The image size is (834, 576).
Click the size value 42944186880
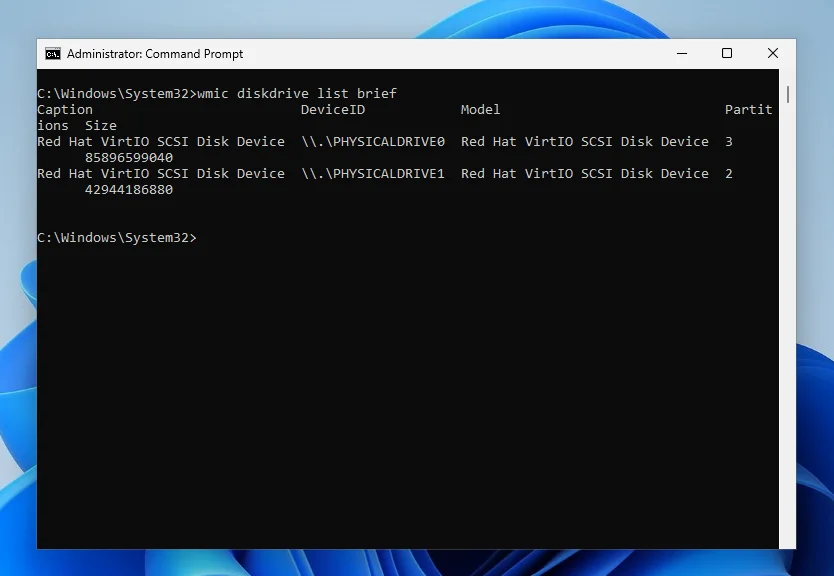coord(129,189)
